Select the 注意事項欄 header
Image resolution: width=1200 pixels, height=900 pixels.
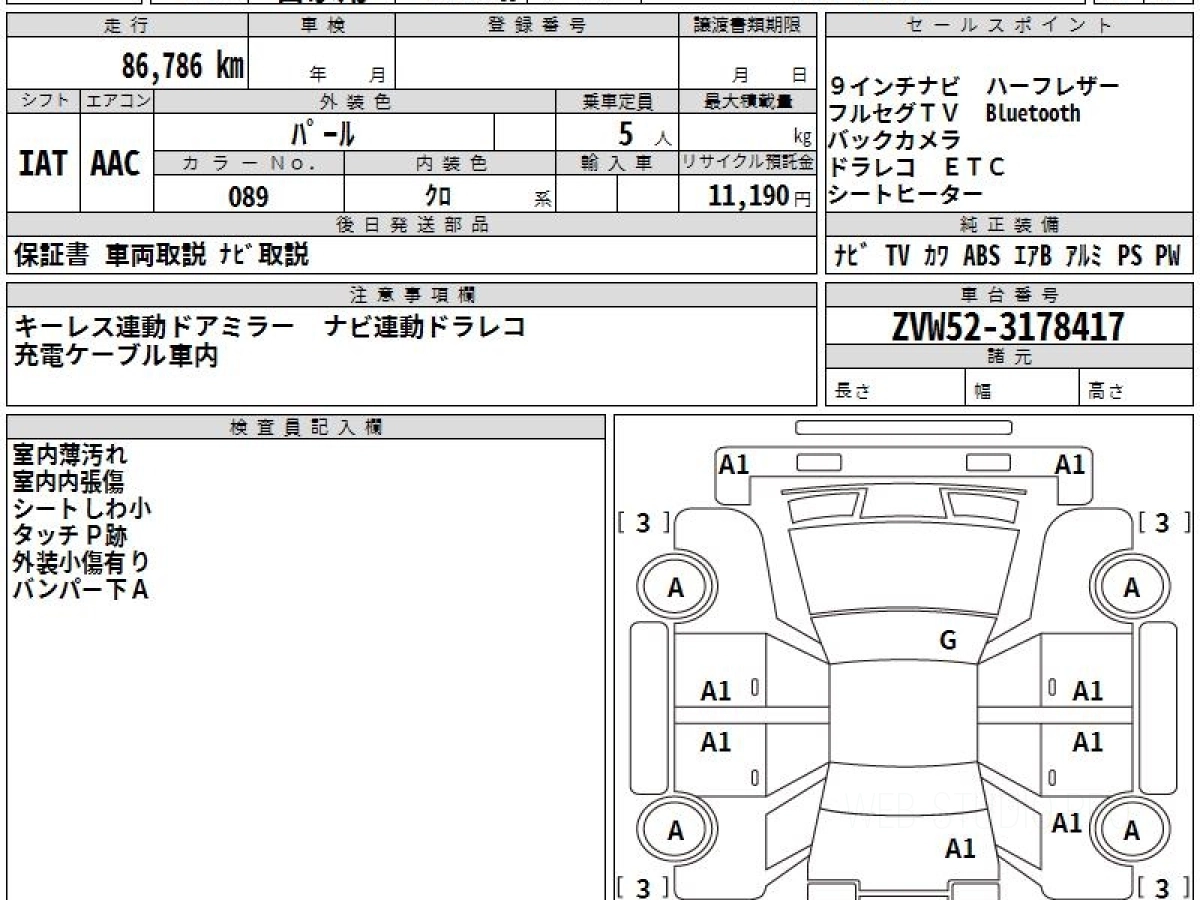pyautogui.click(x=412, y=295)
